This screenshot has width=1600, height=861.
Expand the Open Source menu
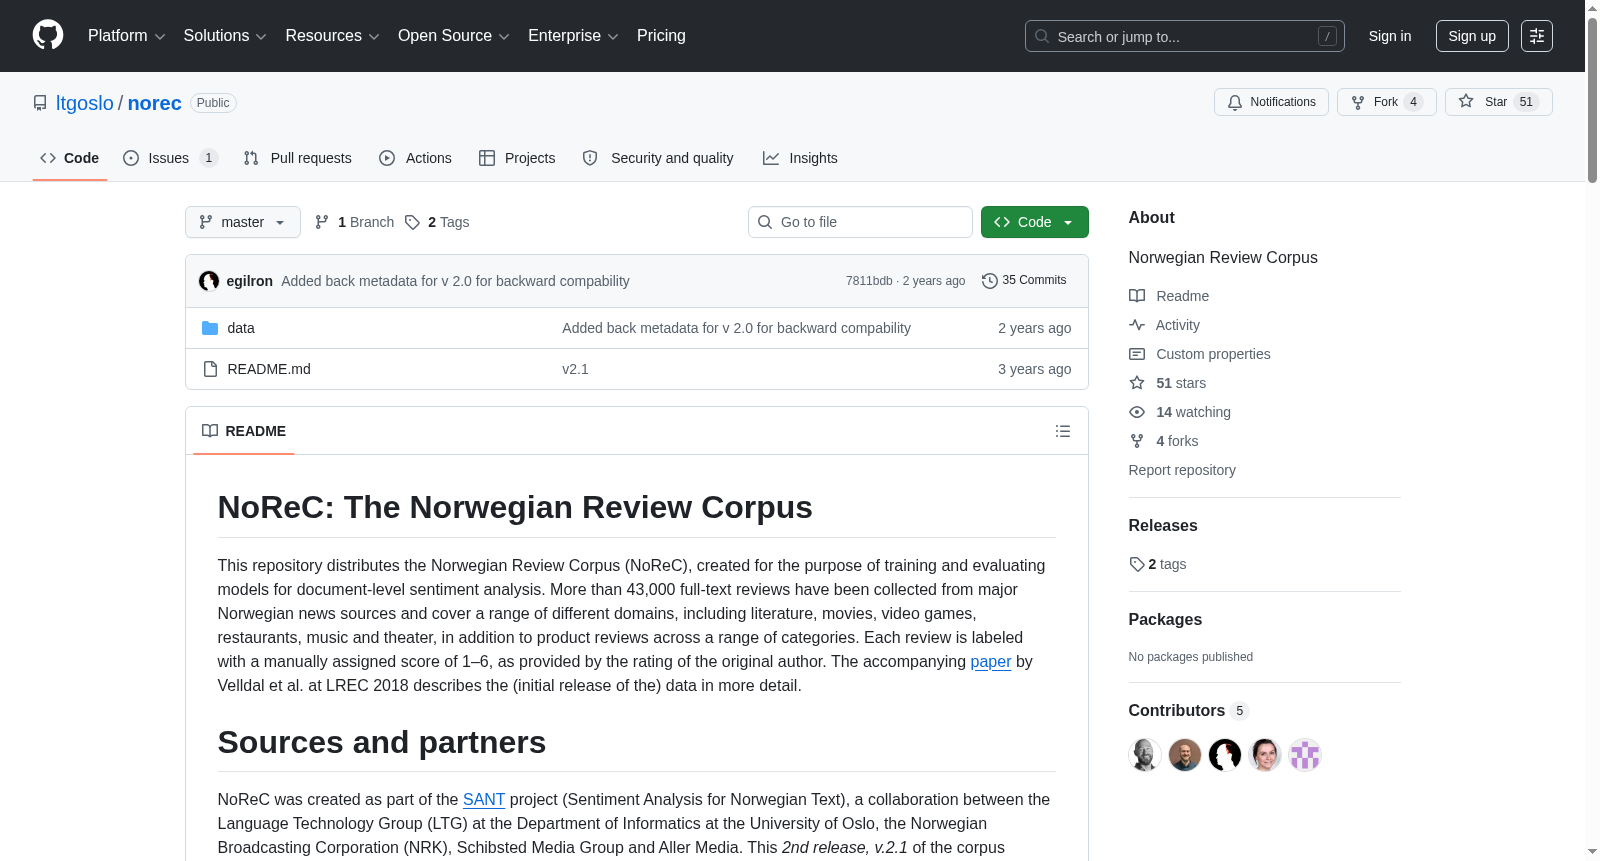click(x=454, y=36)
